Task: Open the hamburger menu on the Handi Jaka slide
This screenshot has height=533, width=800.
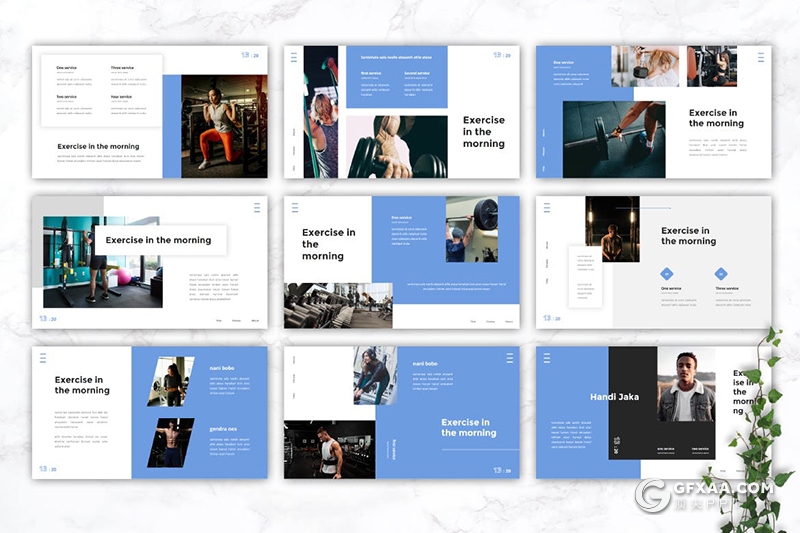Action: tap(545, 357)
